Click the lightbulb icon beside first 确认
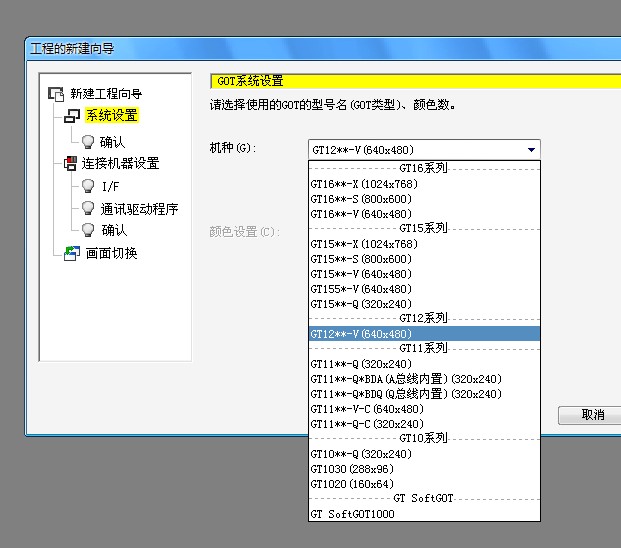 [x=88, y=141]
